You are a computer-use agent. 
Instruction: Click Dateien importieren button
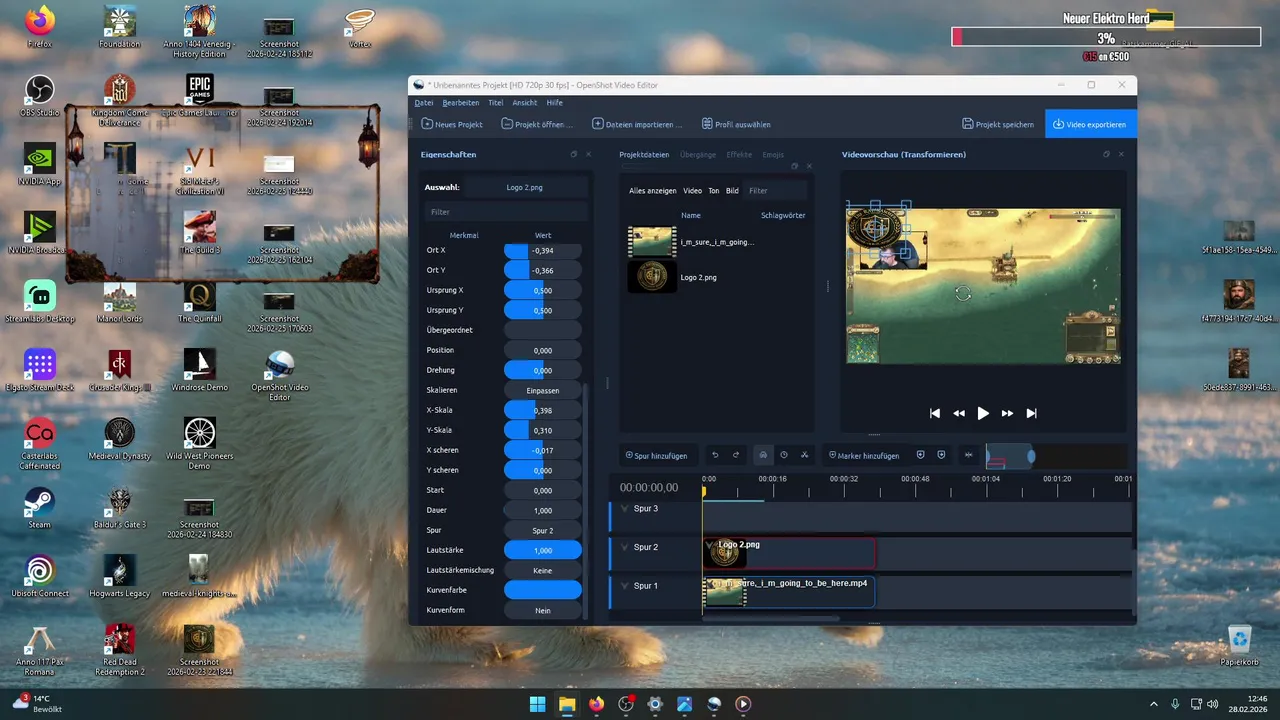pyautogui.click(x=638, y=124)
